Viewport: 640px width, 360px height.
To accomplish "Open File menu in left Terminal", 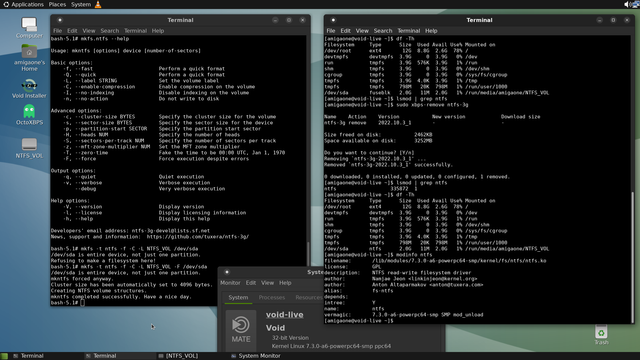I will point(58,31).
